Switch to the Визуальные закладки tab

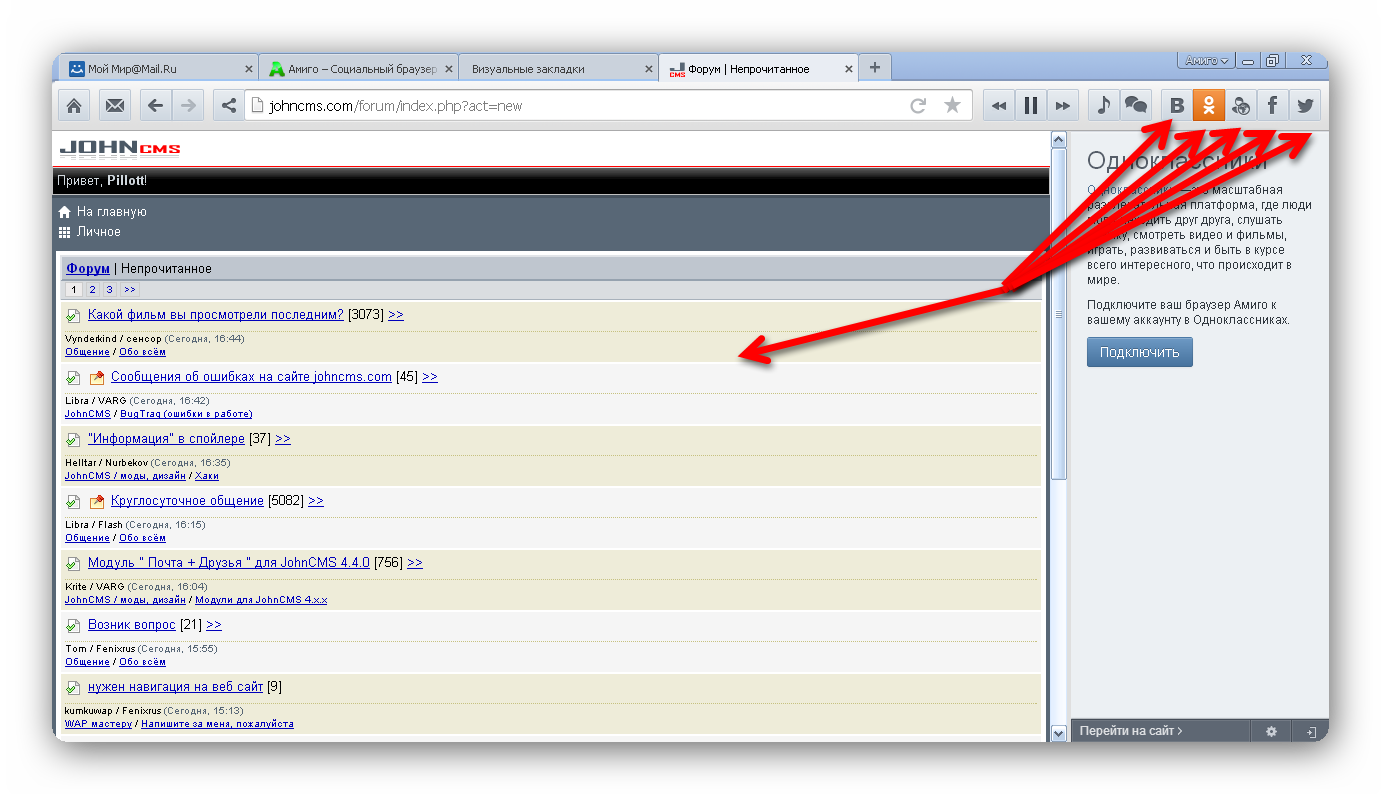555,69
